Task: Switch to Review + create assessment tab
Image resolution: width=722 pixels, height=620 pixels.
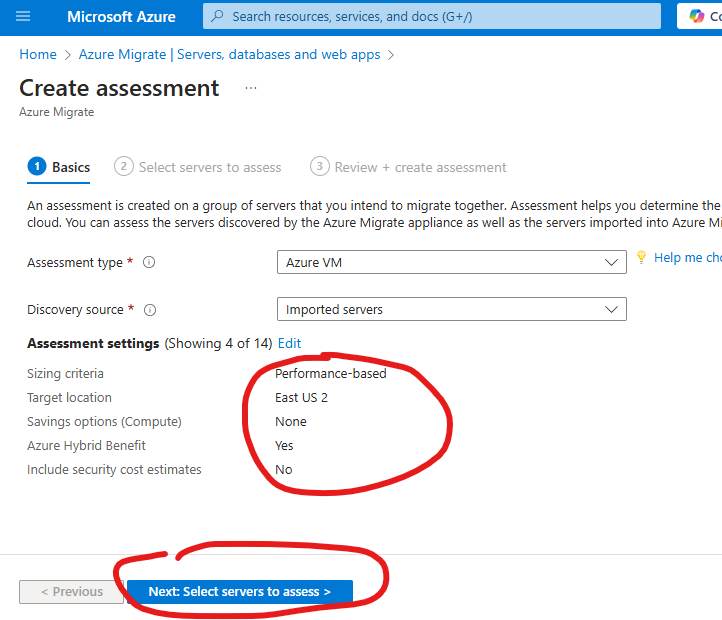Action: (408, 167)
